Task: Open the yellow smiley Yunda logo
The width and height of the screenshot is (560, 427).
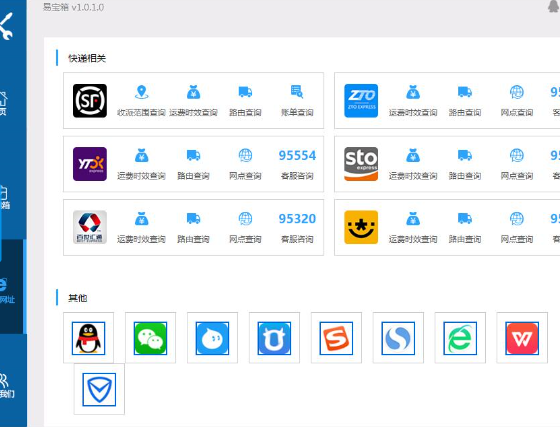Action: click(361, 227)
